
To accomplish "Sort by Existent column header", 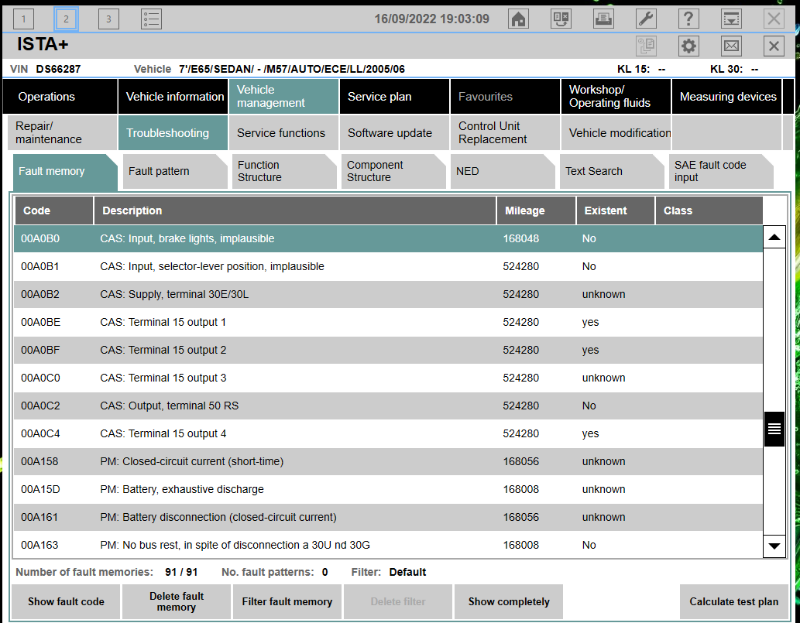I will point(615,211).
